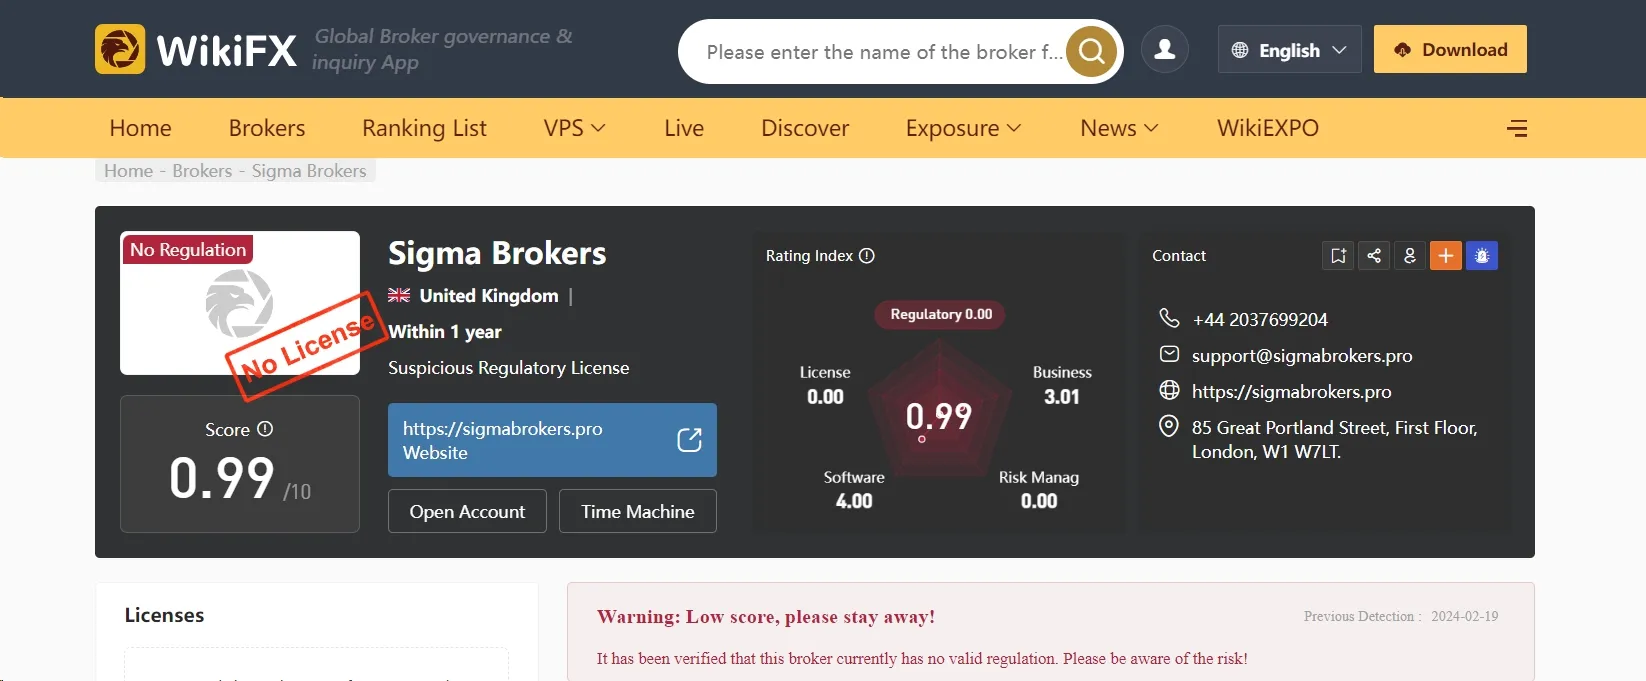This screenshot has width=1646, height=681.
Task: Click the Warning: Low score heading
Action: 766,617
